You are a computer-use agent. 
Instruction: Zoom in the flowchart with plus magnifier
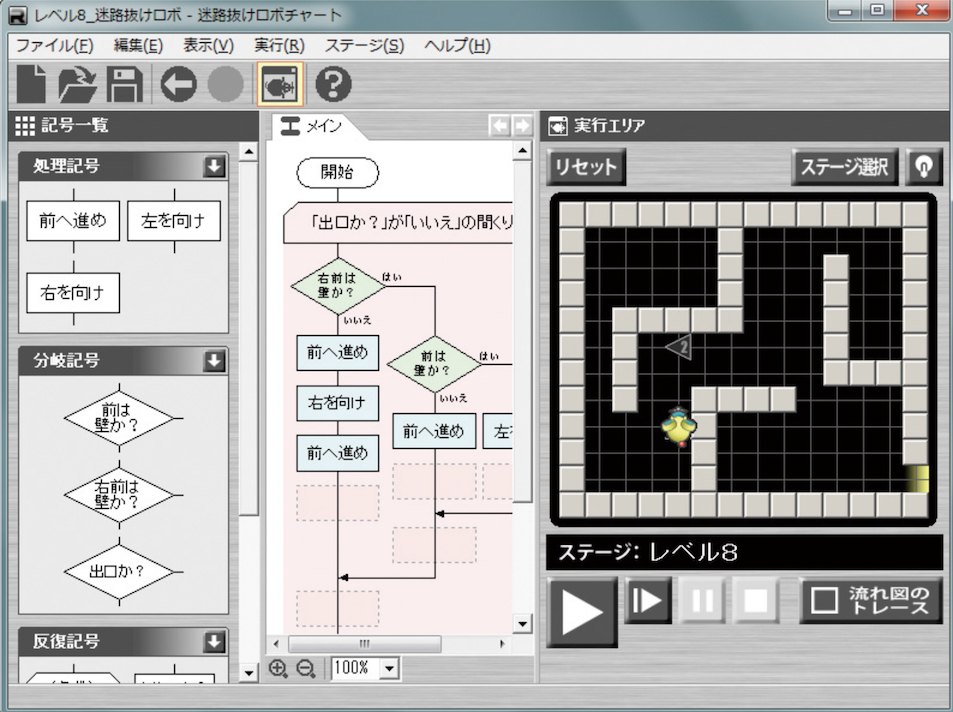278,668
